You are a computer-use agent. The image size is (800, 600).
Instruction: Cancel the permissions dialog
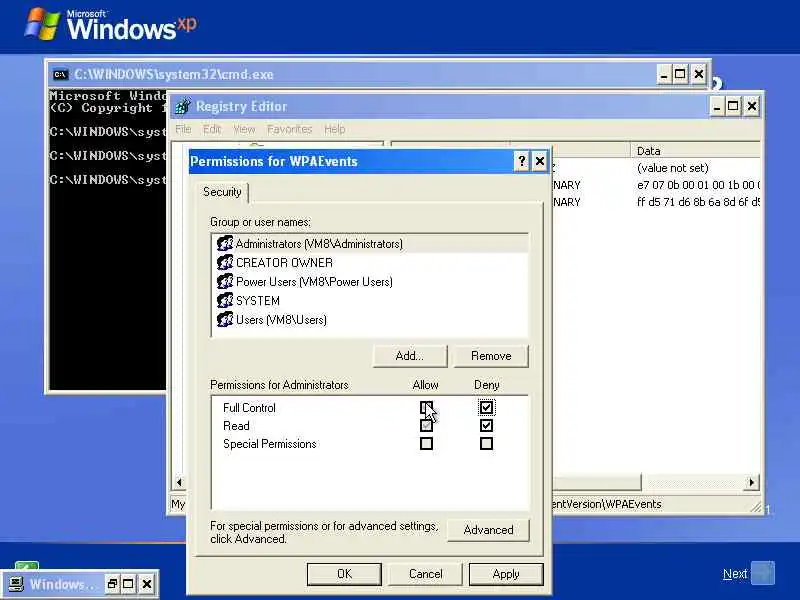click(426, 574)
